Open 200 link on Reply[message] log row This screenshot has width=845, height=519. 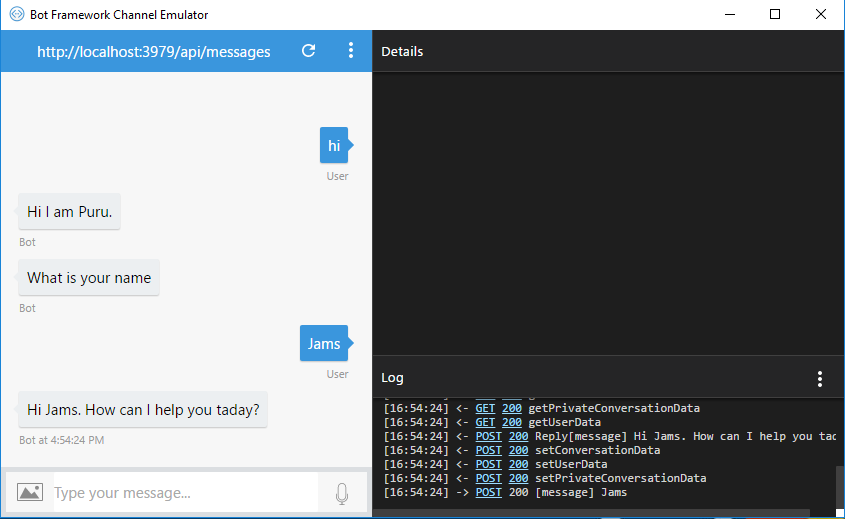[x=518, y=436]
